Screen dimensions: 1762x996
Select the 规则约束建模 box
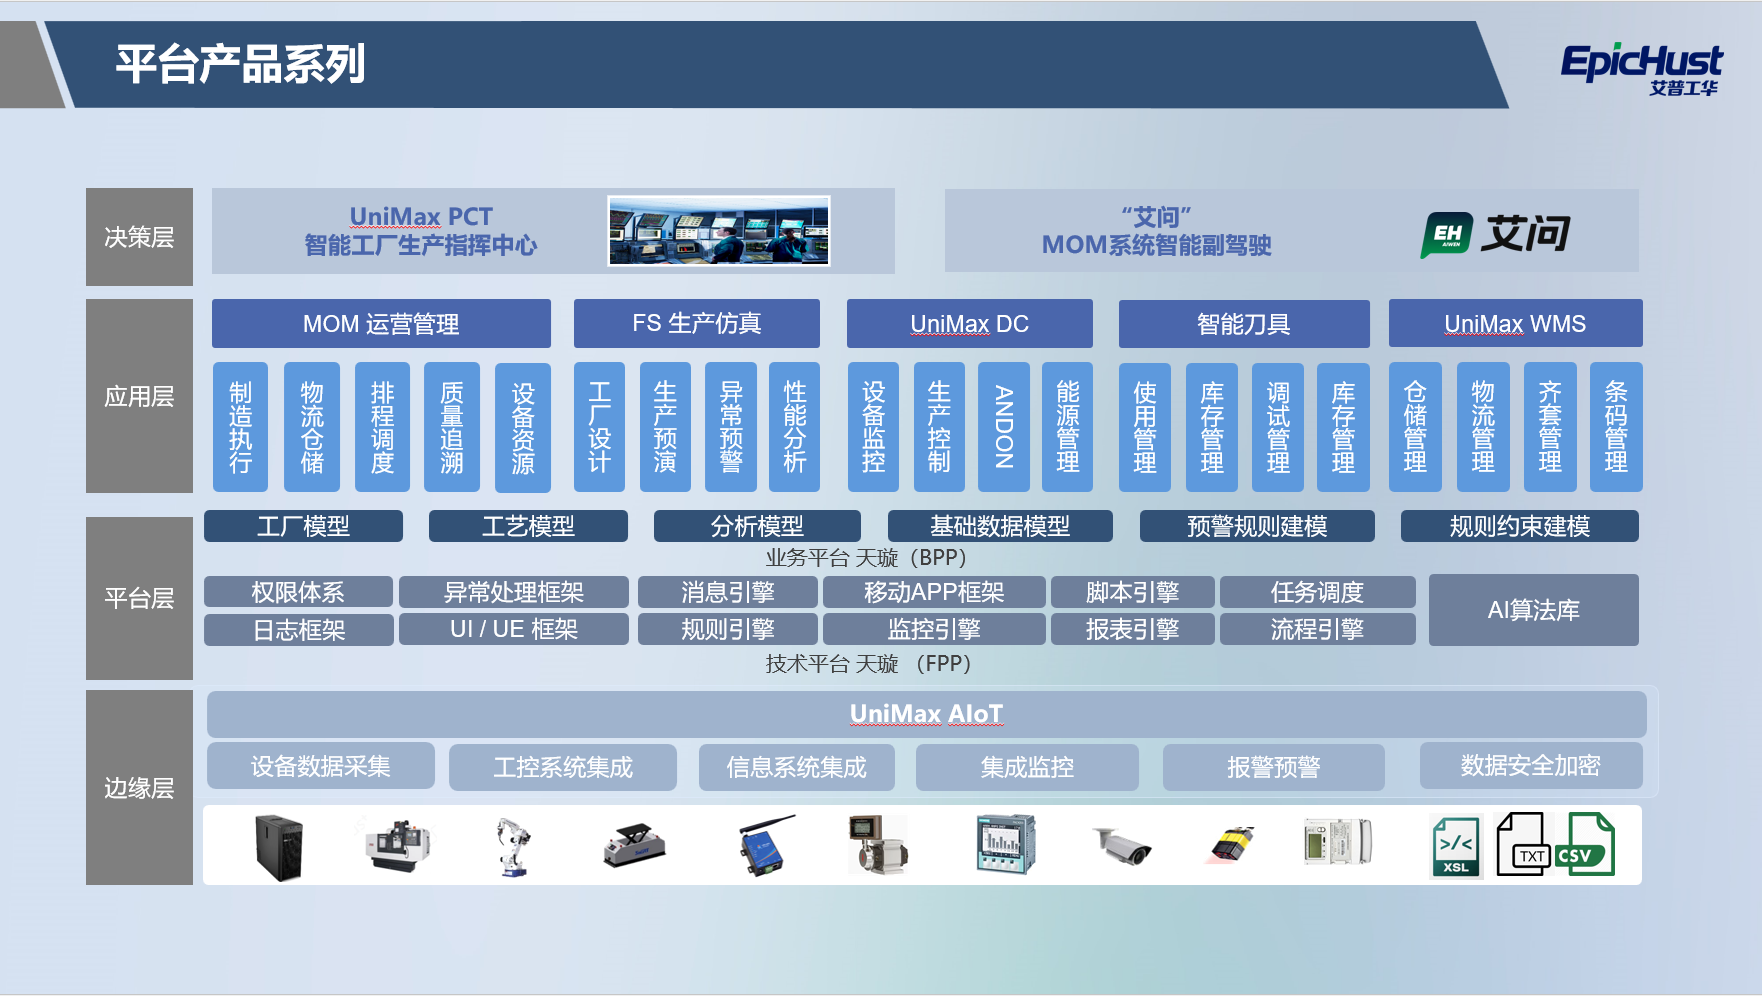pos(1520,526)
